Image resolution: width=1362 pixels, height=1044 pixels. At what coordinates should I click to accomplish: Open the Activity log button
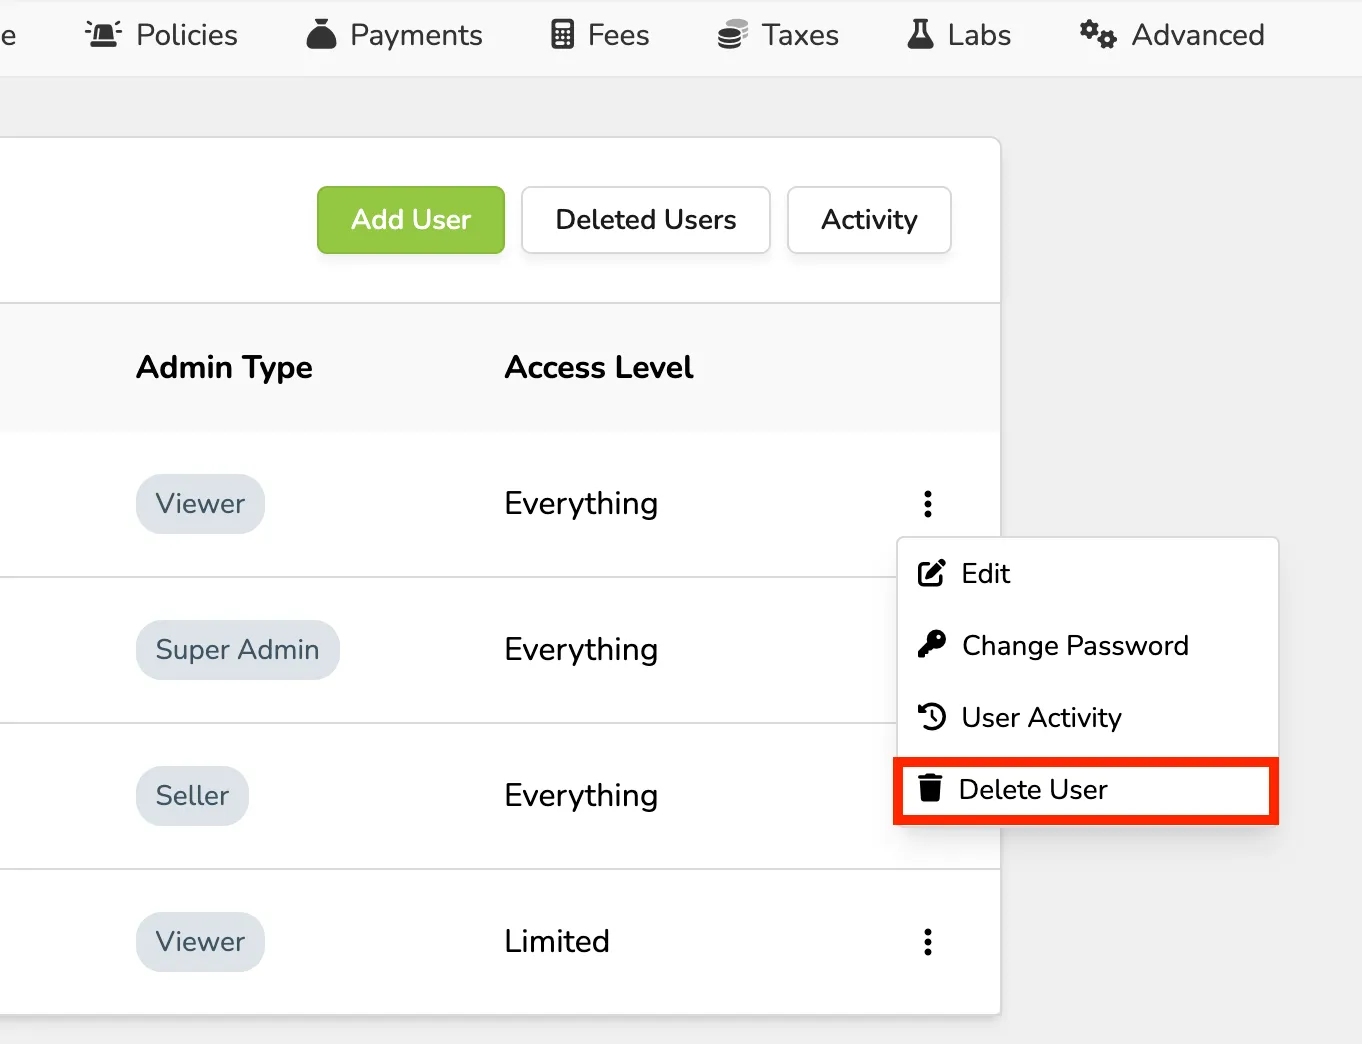pos(869,220)
